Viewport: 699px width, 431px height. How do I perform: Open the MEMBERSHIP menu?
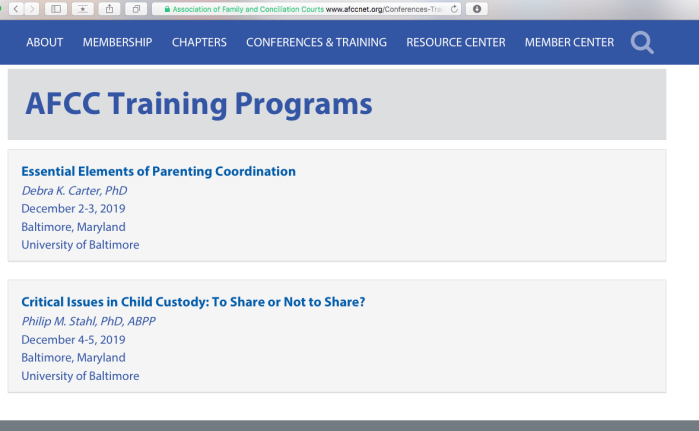(117, 42)
